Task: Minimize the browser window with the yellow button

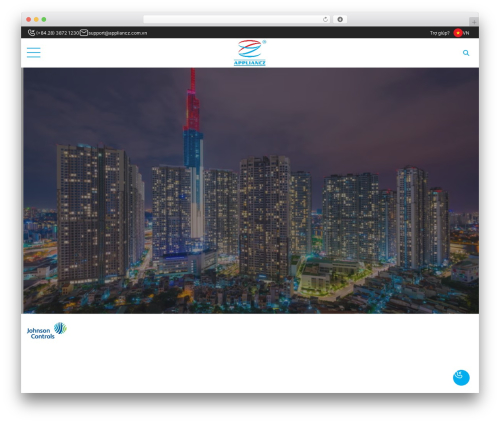Action: tap(36, 19)
